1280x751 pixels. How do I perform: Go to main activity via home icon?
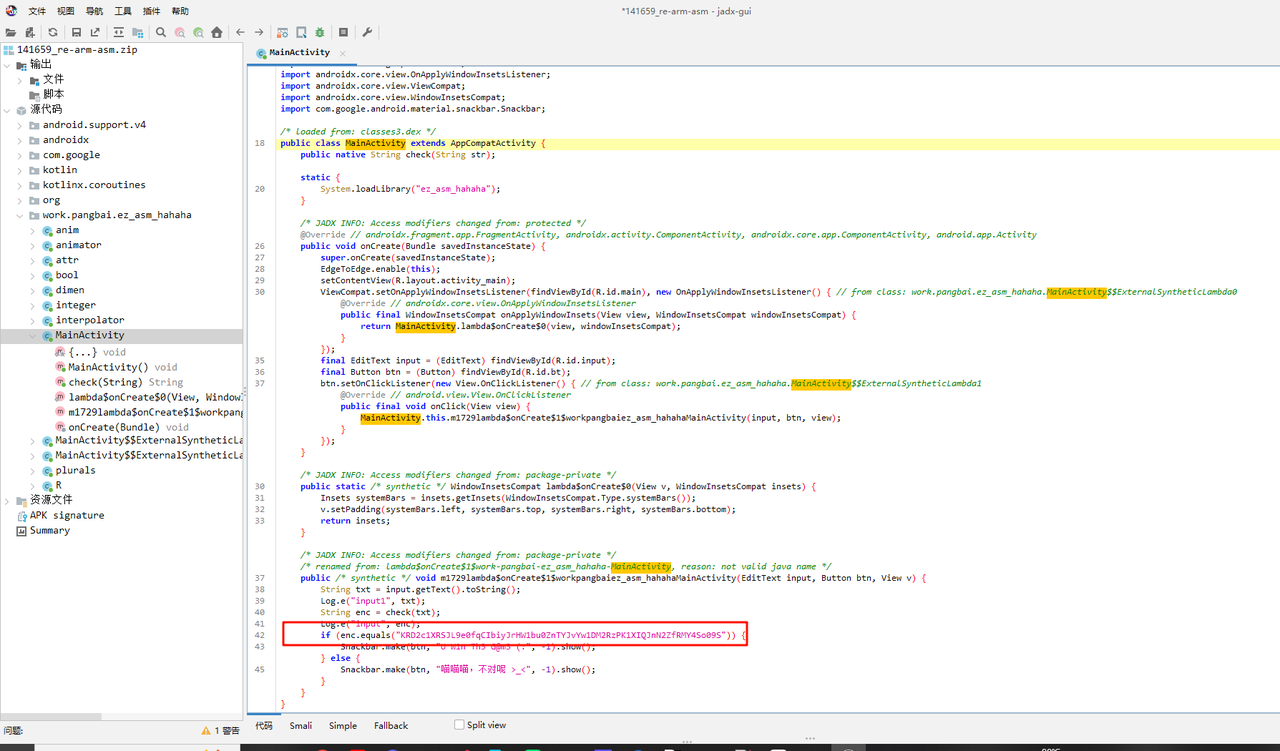click(x=217, y=32)
